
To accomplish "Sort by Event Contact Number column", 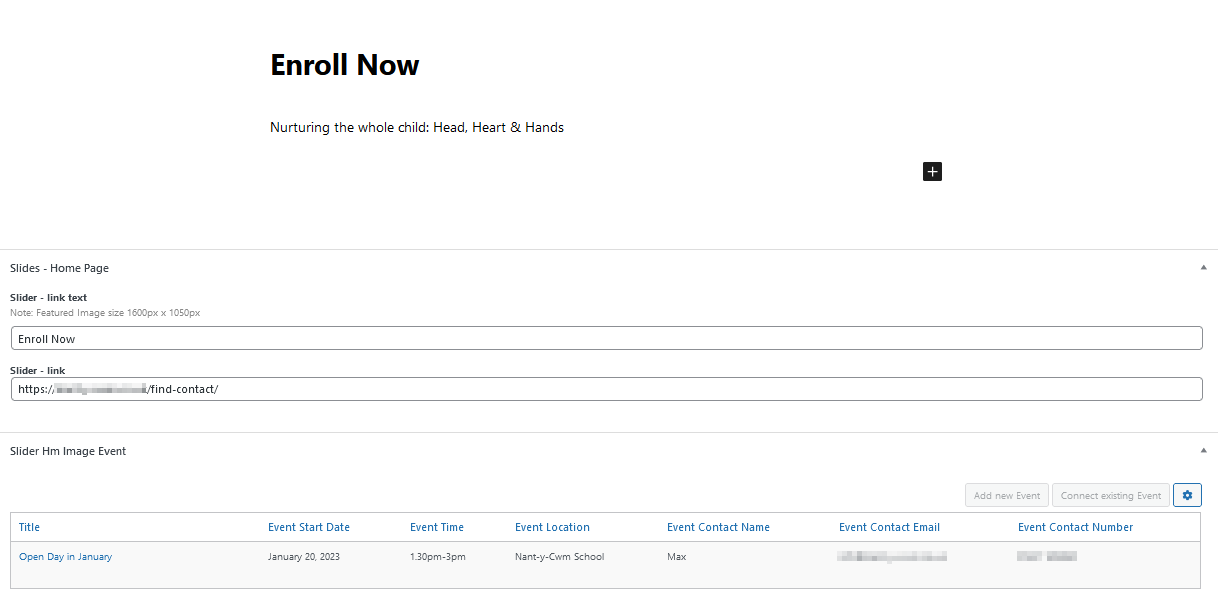I will pos(1075,527).
